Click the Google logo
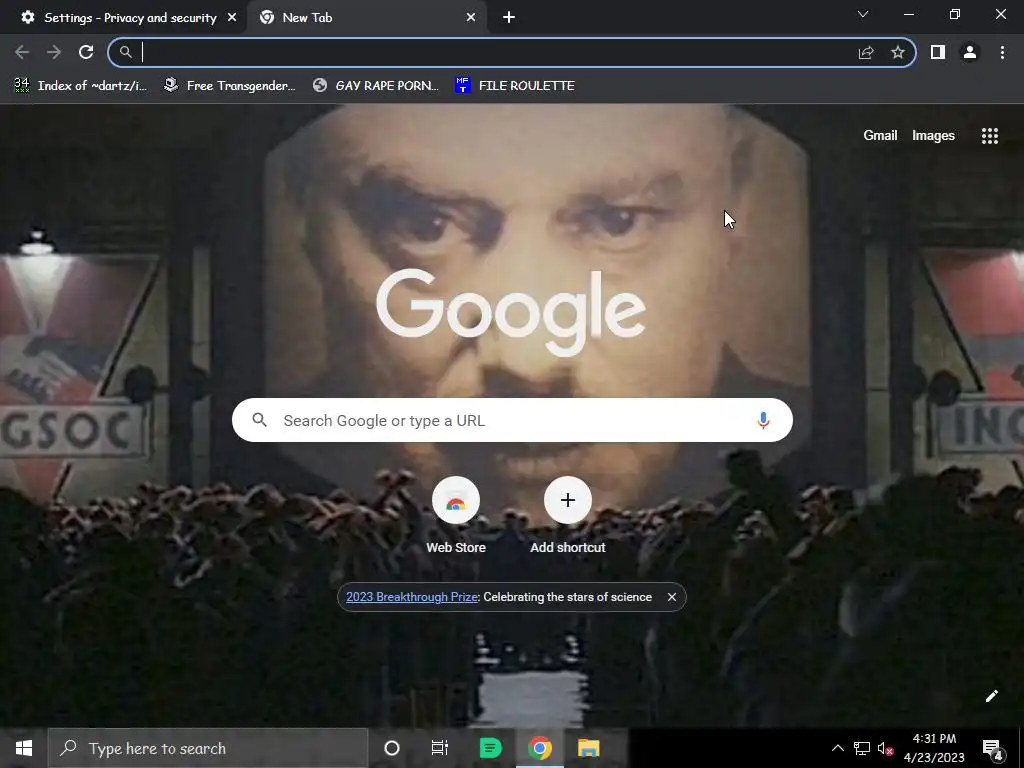 [511, 313]
